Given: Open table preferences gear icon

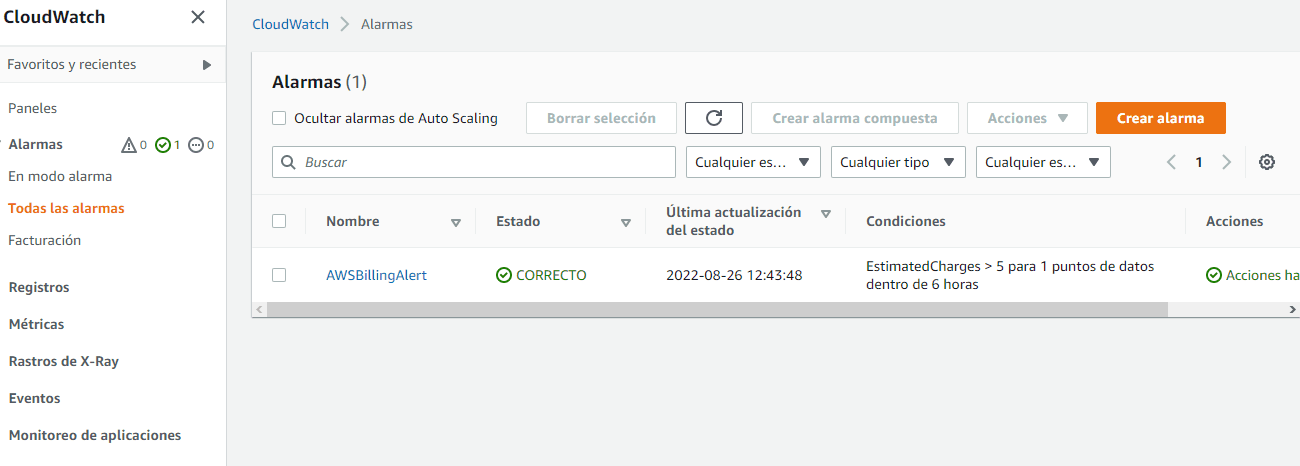Looking at the screenshot, I should (x=1267, y=162).
